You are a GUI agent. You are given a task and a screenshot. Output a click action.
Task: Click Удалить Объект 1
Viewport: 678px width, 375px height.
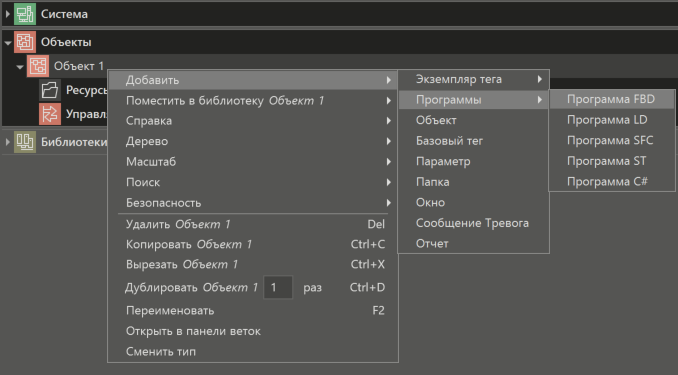pyautogui.click(x=253, y=224)
